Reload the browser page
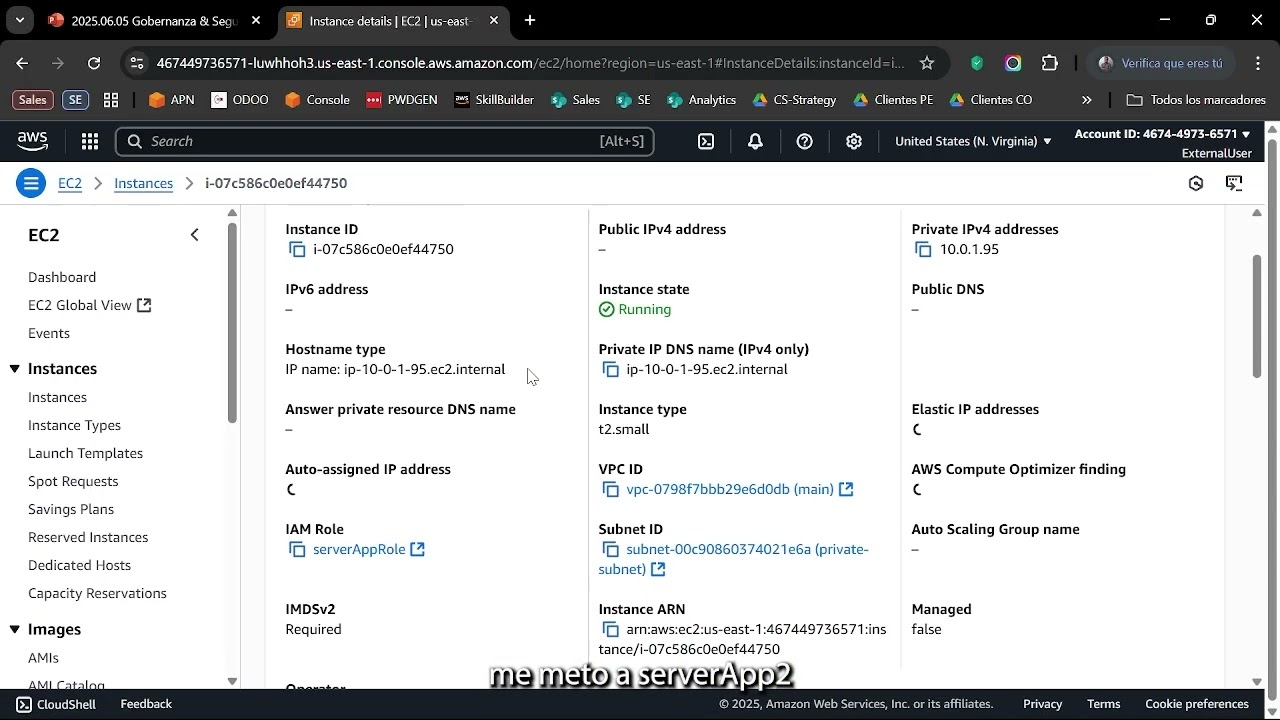The width and height of the screenshot is (1280, 720). point(93,63)
